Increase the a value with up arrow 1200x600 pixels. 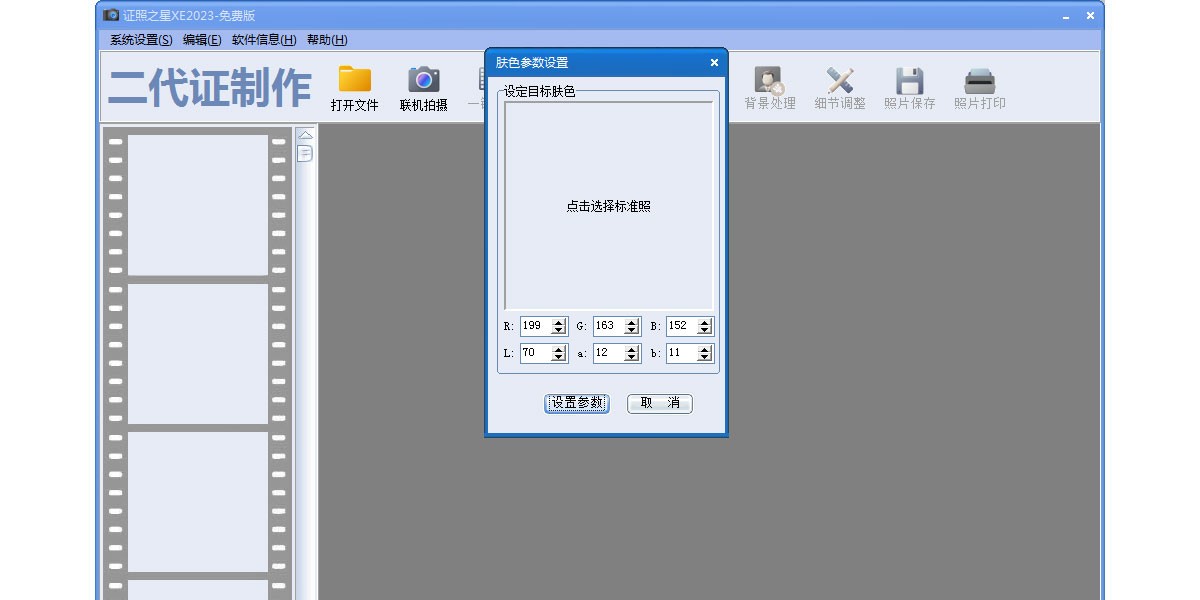tap(631, 349)
